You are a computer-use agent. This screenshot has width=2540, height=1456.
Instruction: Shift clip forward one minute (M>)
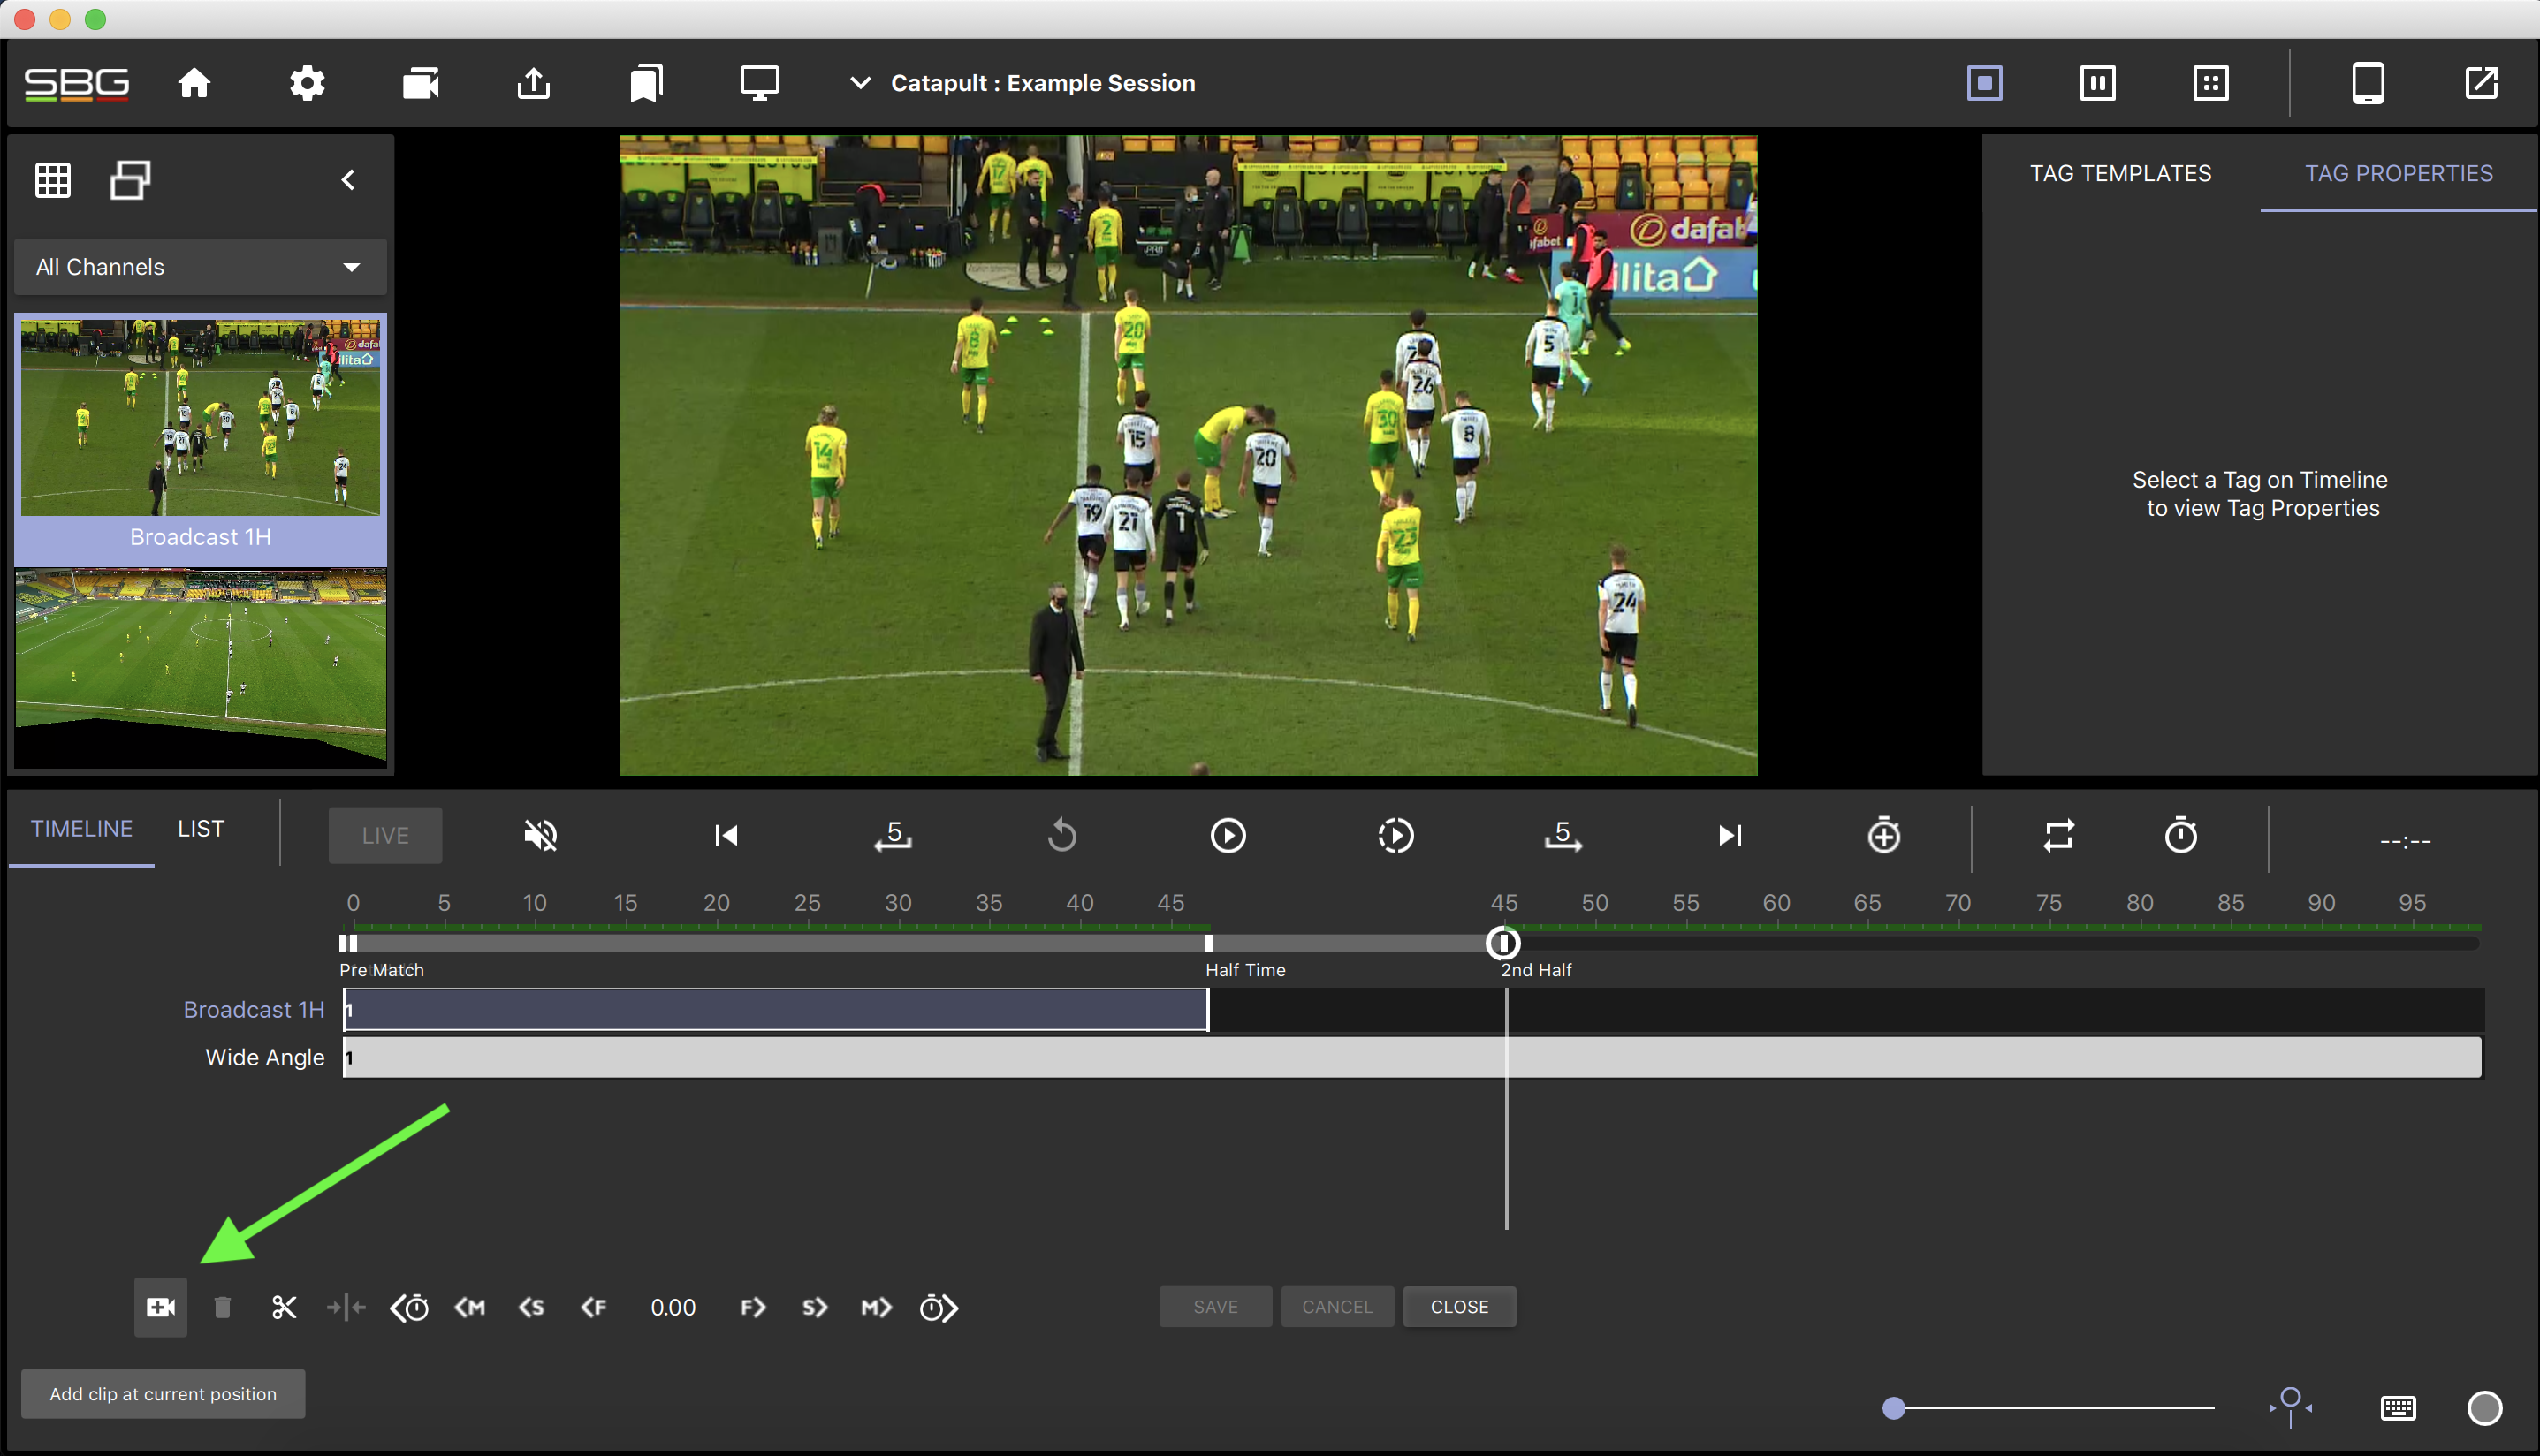(x=877, y=1307)
